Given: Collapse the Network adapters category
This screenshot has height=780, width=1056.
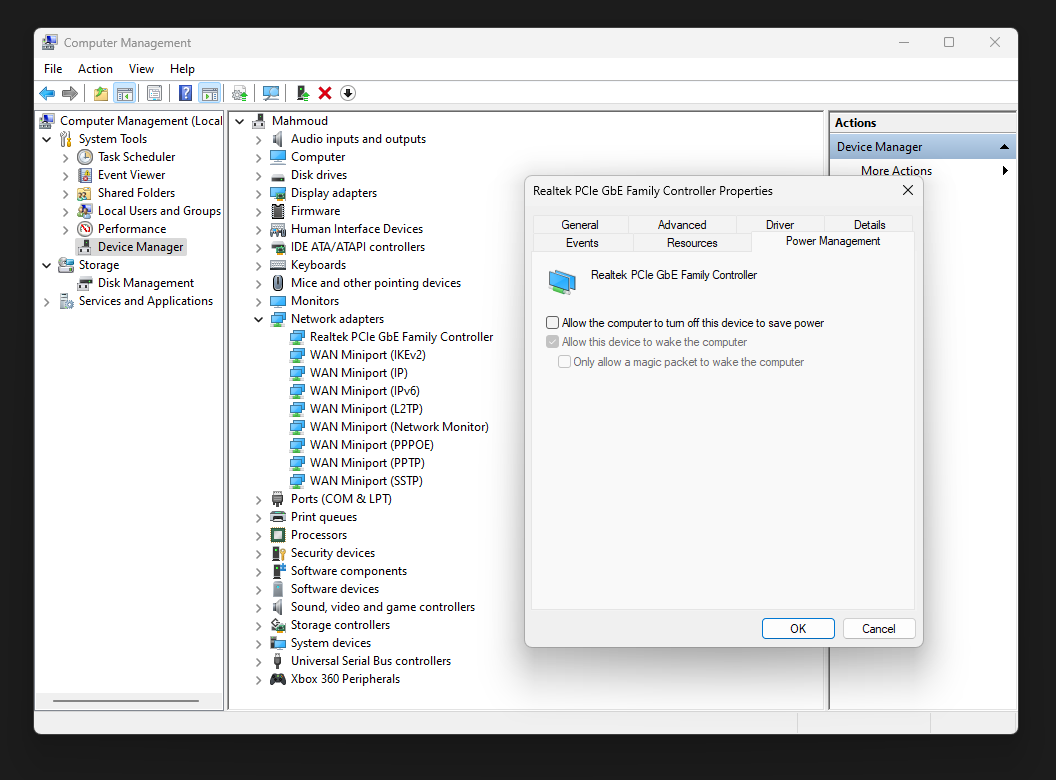Looking at the screenshot, I should point(259,319).
